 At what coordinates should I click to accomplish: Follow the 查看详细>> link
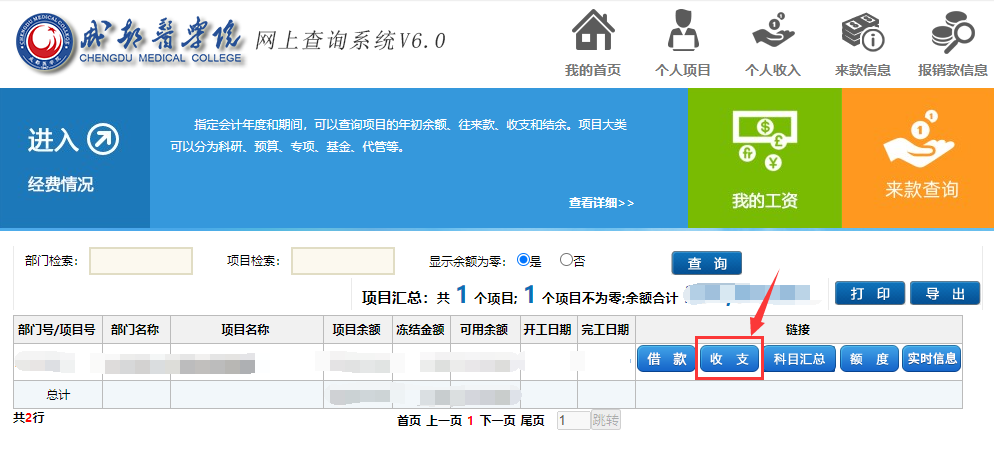pos(601,203)
